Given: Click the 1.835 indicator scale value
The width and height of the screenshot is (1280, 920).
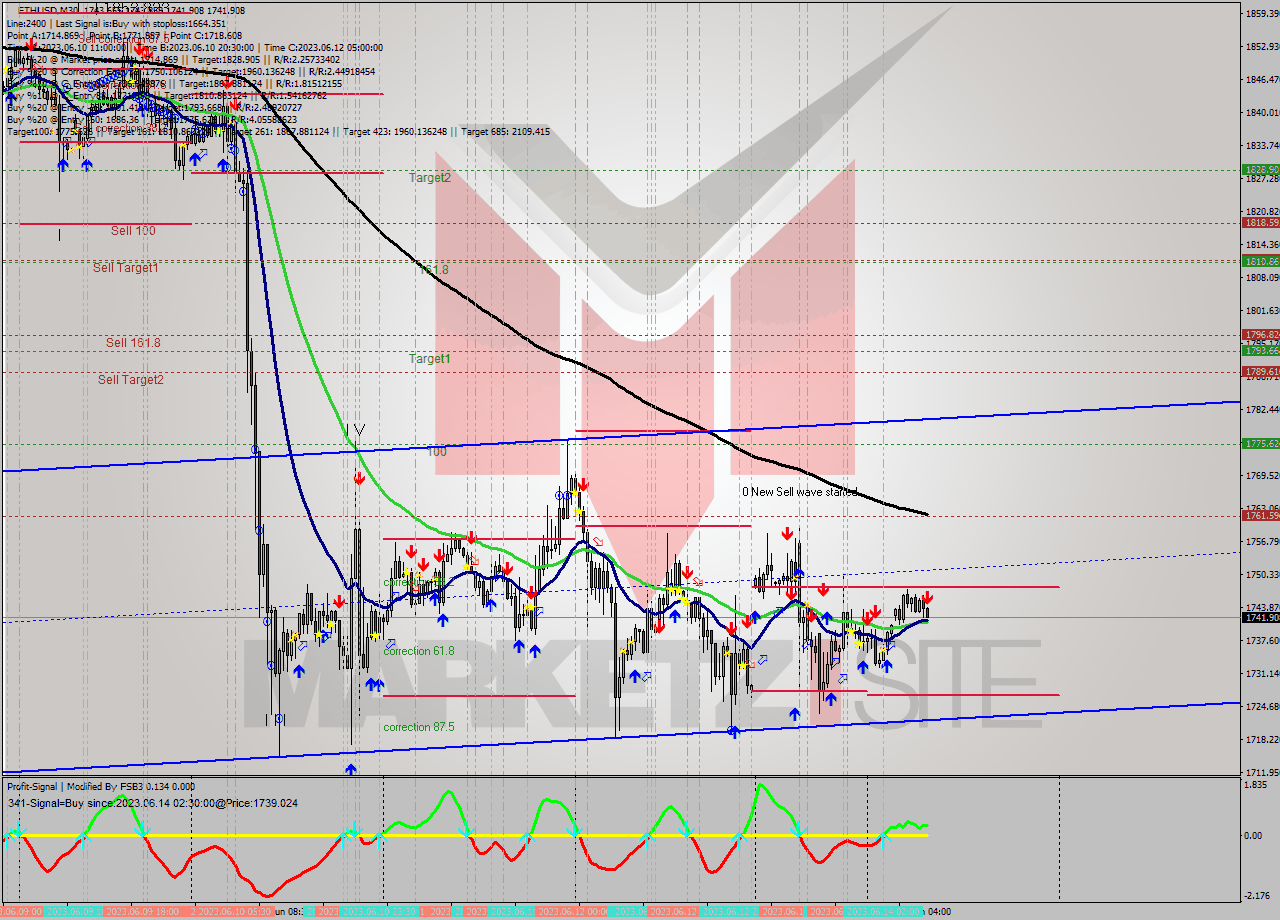Looking at the screenshot, I should tap(1257, 785).
